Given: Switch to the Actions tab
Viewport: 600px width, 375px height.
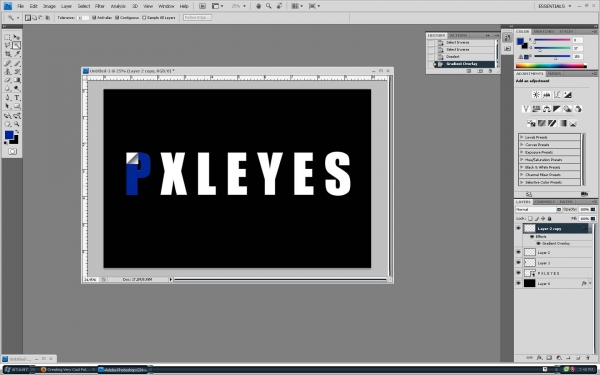Looking at the screenshot, I should click(x=458, y=35).
